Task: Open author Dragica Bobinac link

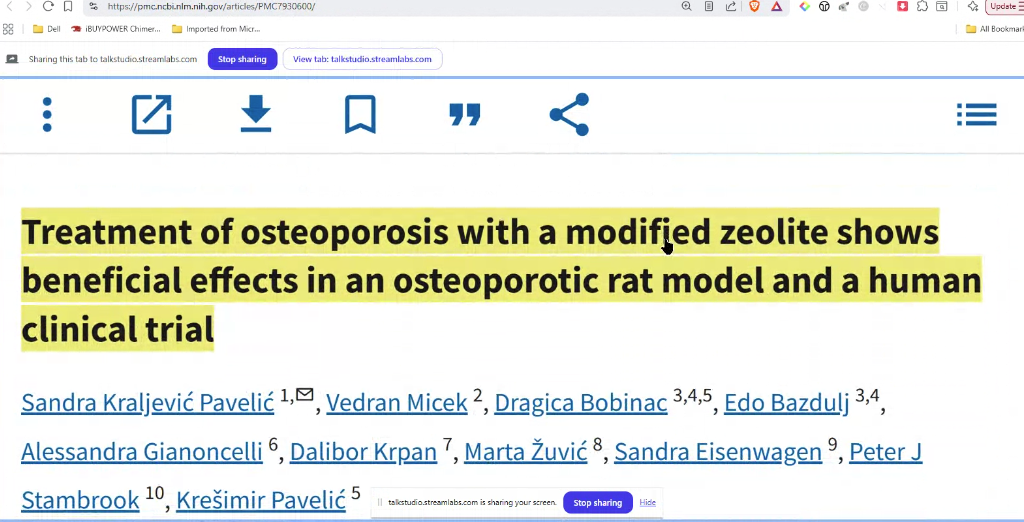Action: click(x=580, y=402)
